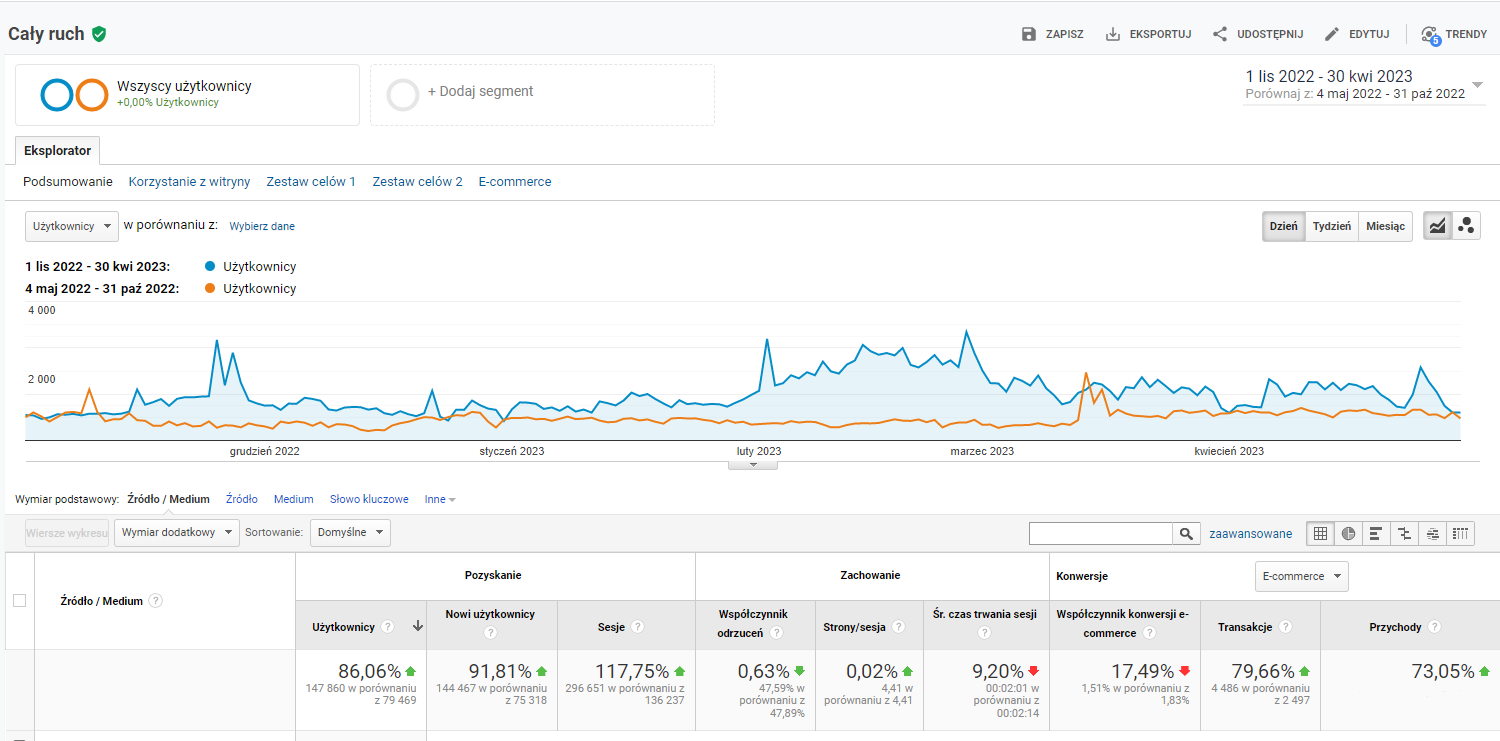Tick the Źródło / Medium header checkbox

(19, 600)
